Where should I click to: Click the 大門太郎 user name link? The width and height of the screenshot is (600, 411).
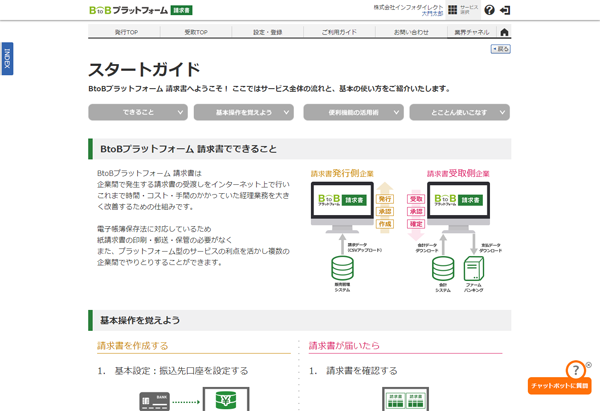click(432, 14)
